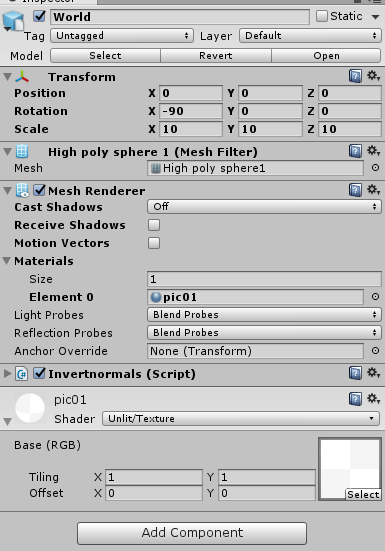Image resolution: width=385 pixels, height=551 pixels.
Task: Toggle the World object active checkbox
Action: pyautogui.click(x=39, y=16)
